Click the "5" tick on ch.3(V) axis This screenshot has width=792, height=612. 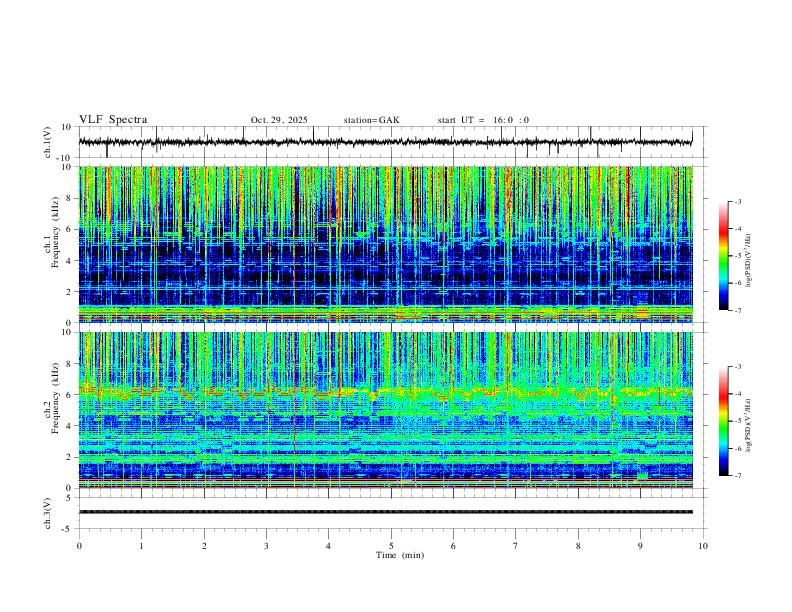tap(69, 498)
